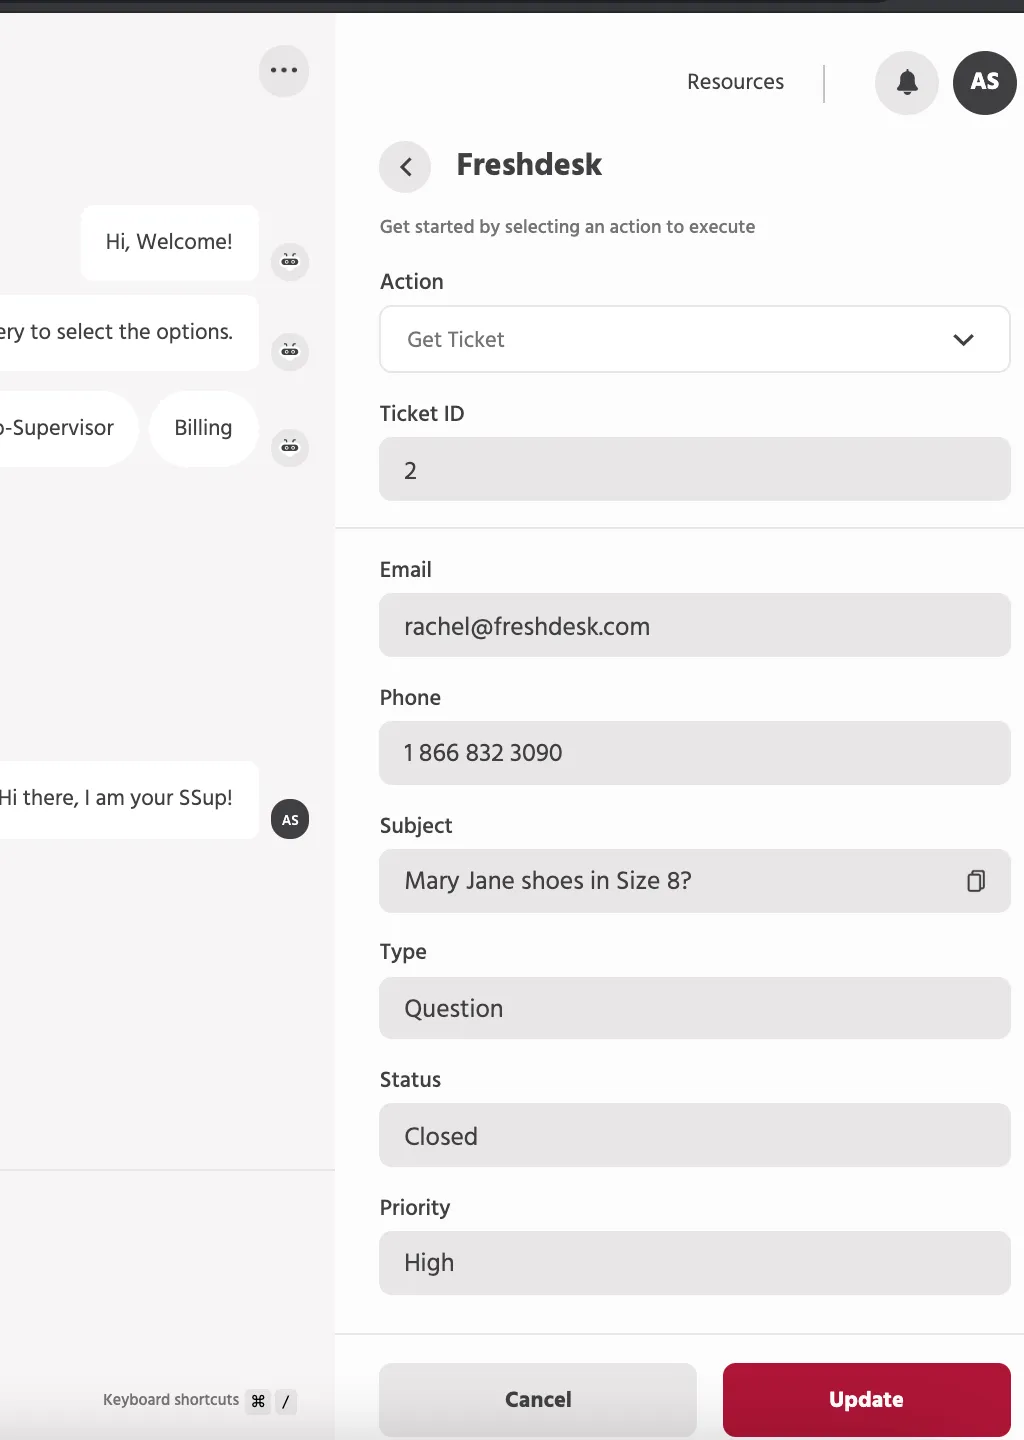
Task: Click the Phone field label
Action: (410, 698)
